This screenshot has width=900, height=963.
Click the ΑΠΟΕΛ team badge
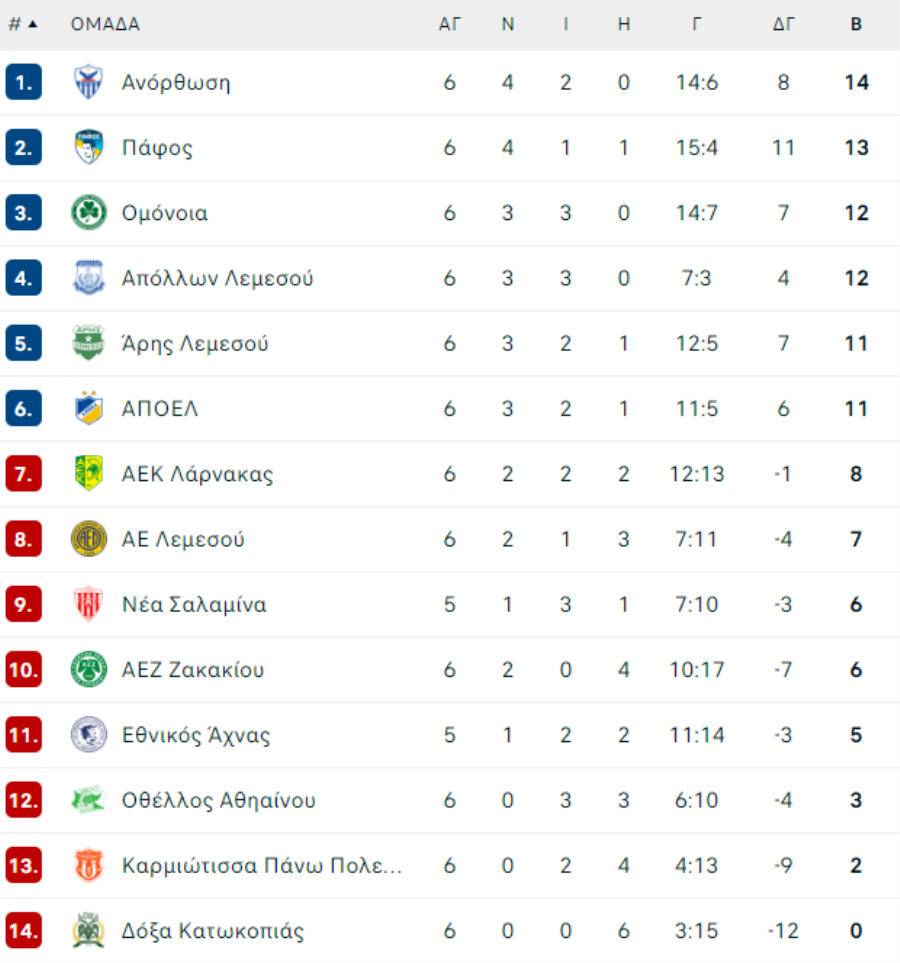coord(88,408)
